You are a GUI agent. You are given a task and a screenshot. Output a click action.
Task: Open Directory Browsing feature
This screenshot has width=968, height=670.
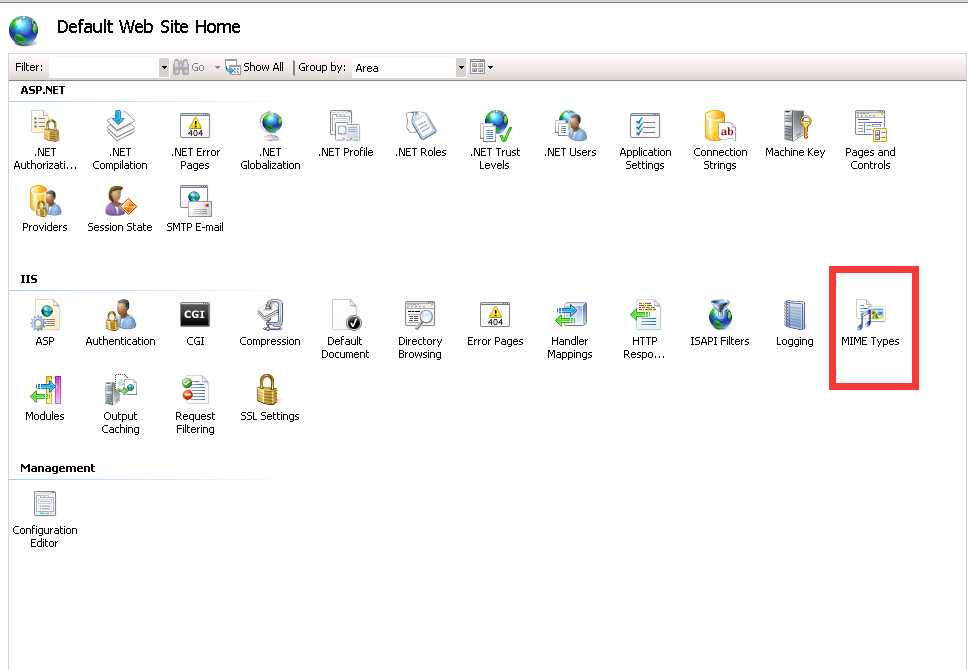click(420, 329)
